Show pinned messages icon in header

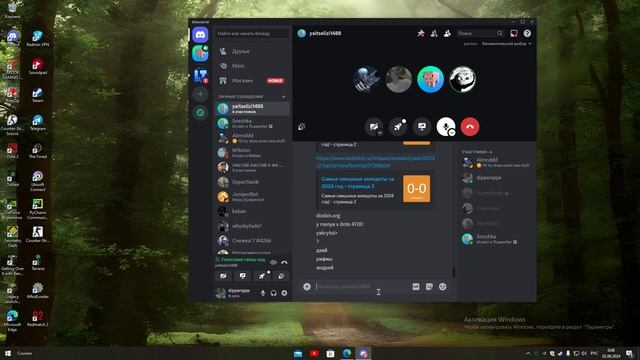[421, 33]
